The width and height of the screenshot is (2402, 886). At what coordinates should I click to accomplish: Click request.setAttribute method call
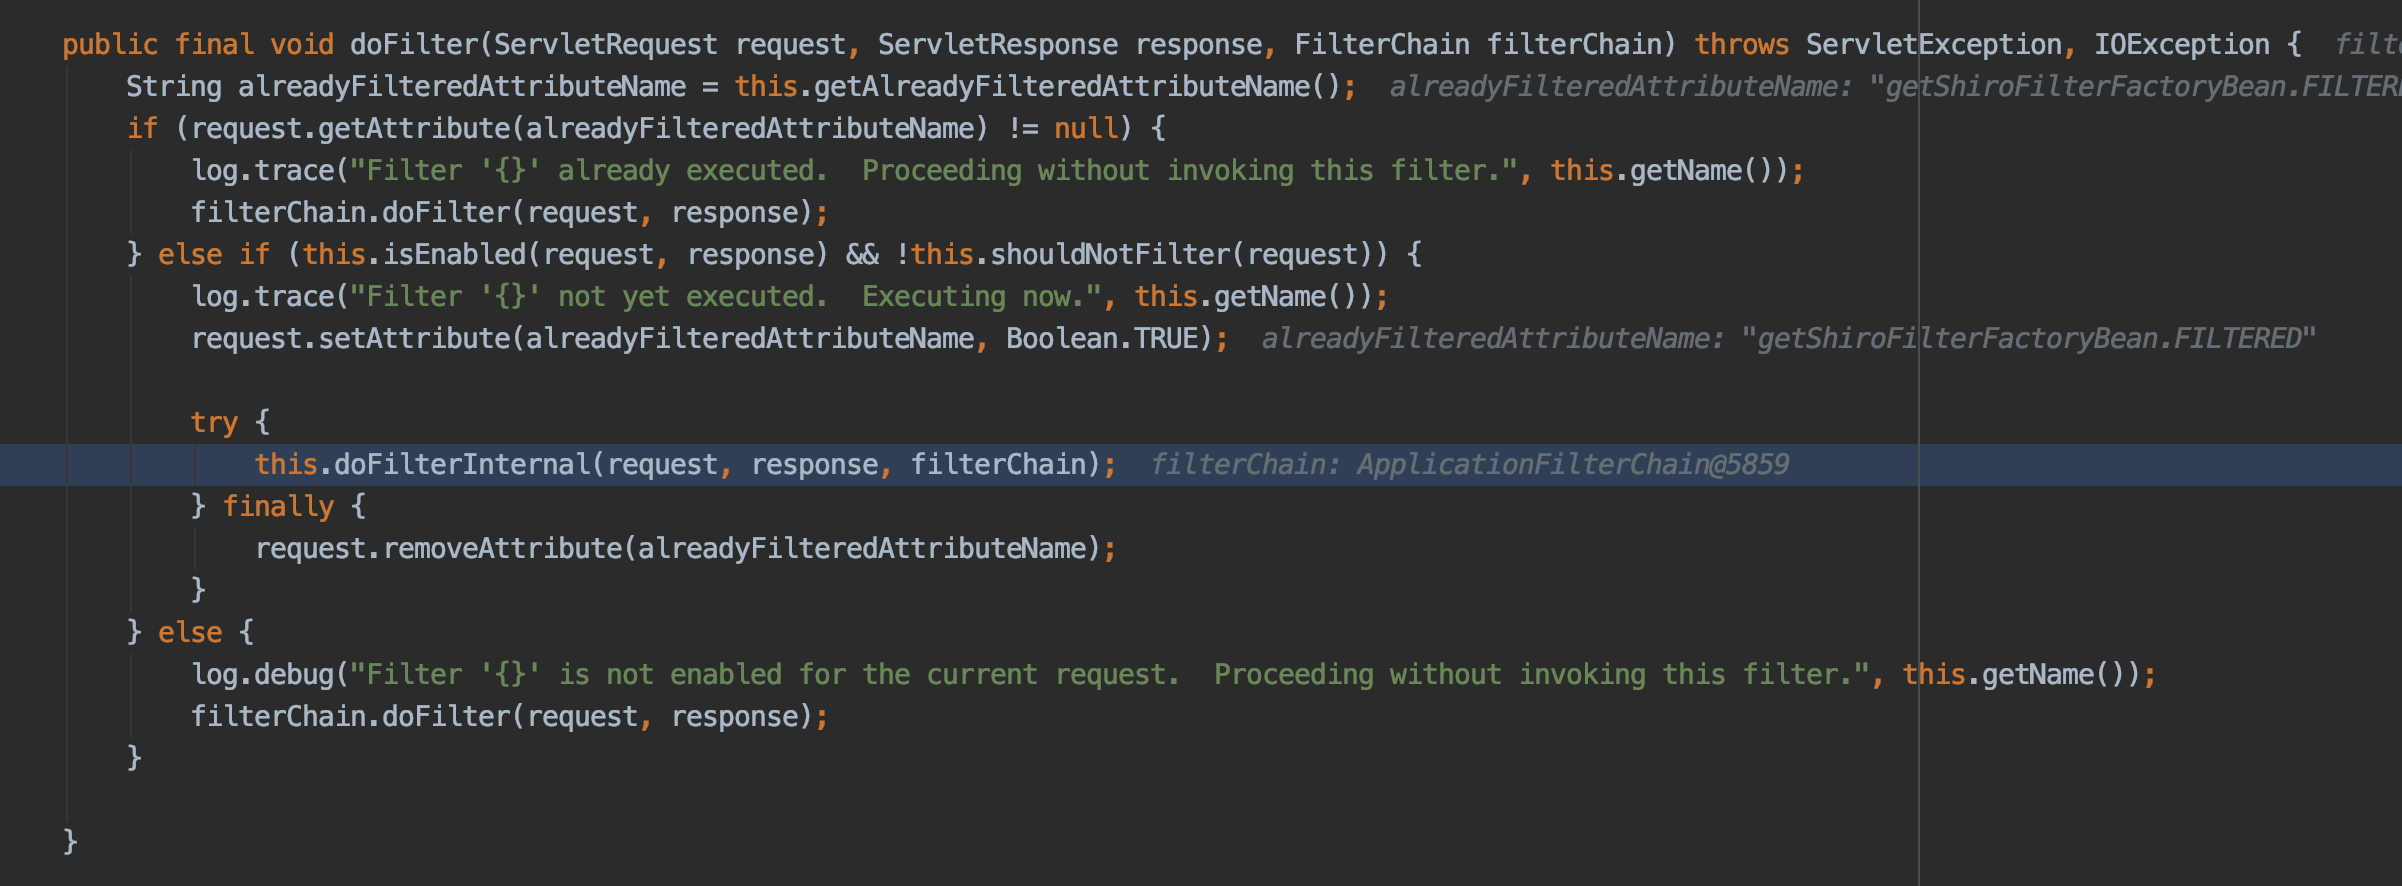pyautogui.click(x=350, y=339)
